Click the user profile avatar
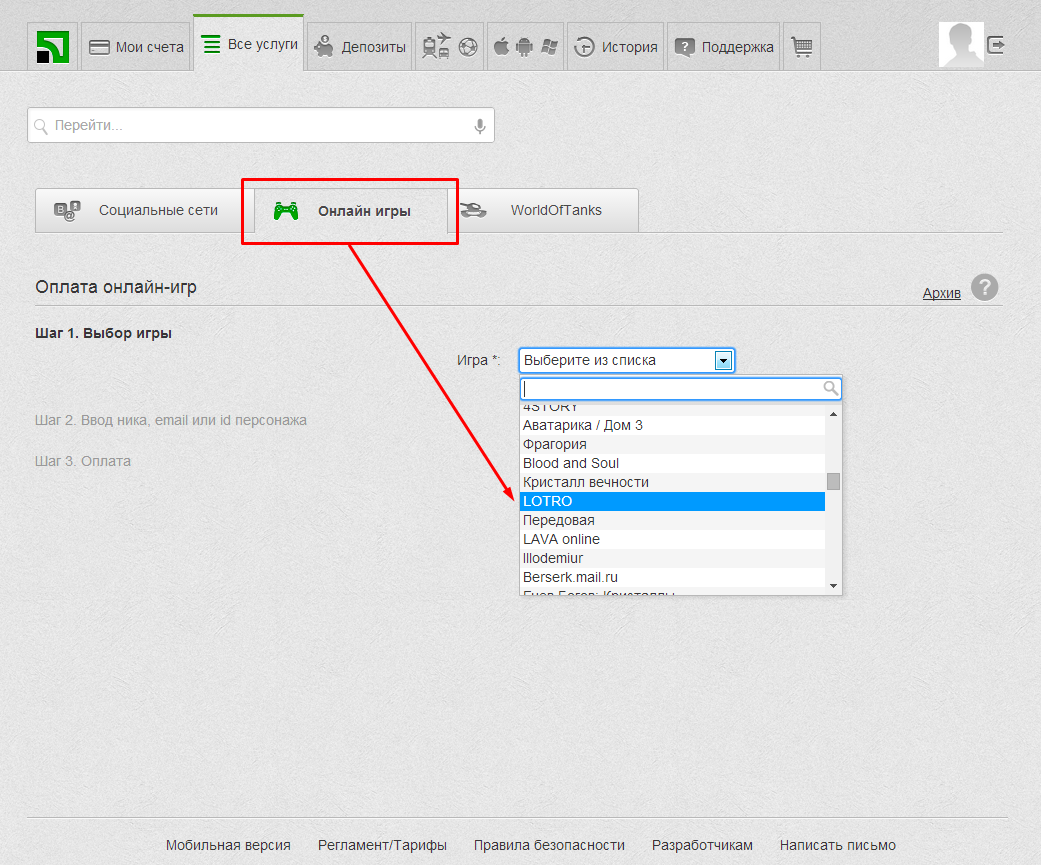 960,45
